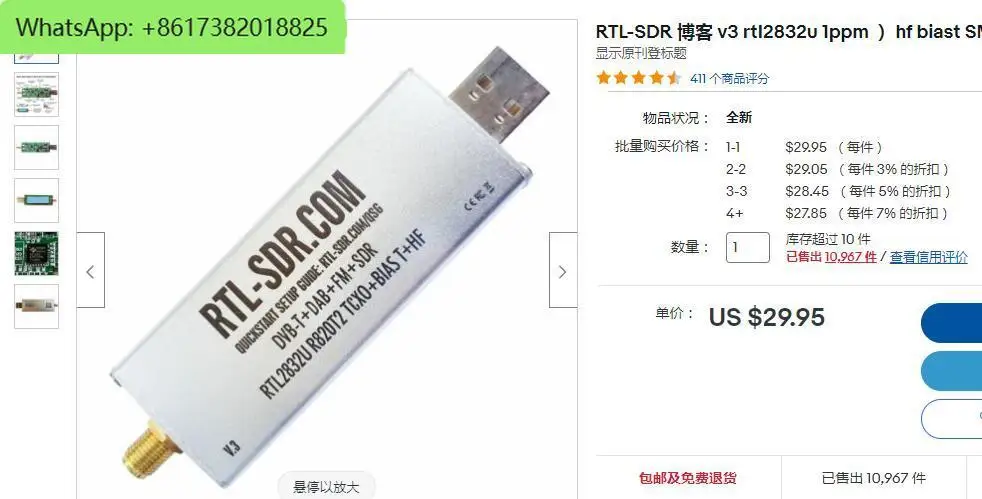
Task: Open the 查看信用评价 feedback link
Action: pos(929,257)
